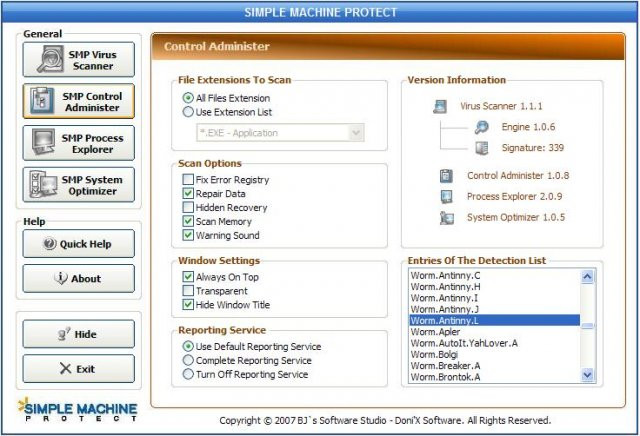The width and height of the screenshot is (640, 436).
Task: Click the Virus Scanner 1.1.1 label
Action: (501, 106)
